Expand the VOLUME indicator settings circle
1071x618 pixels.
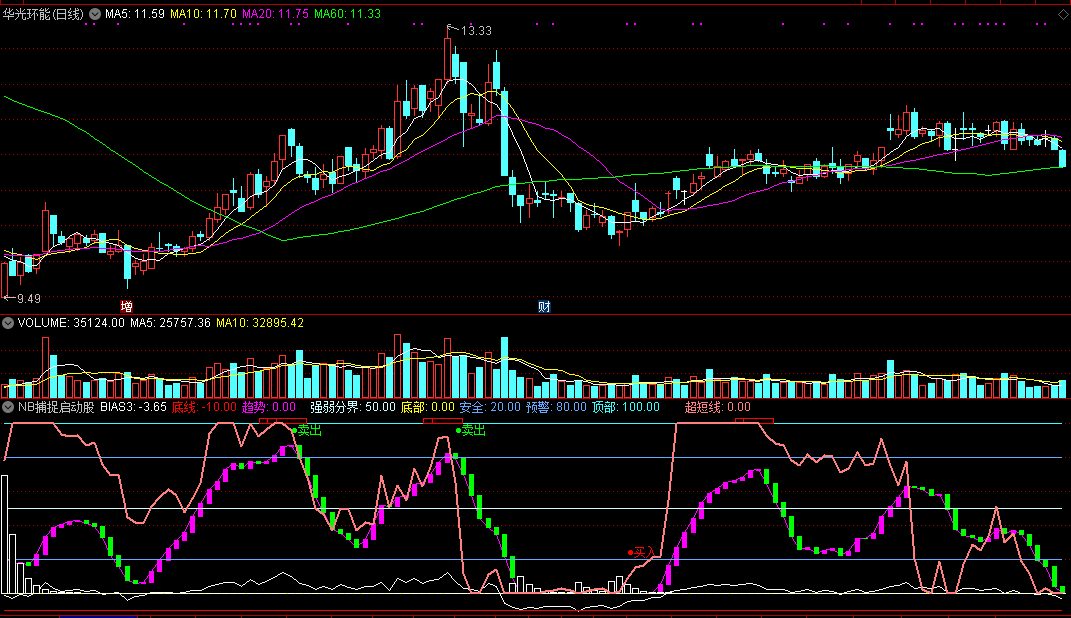point(8,323)
